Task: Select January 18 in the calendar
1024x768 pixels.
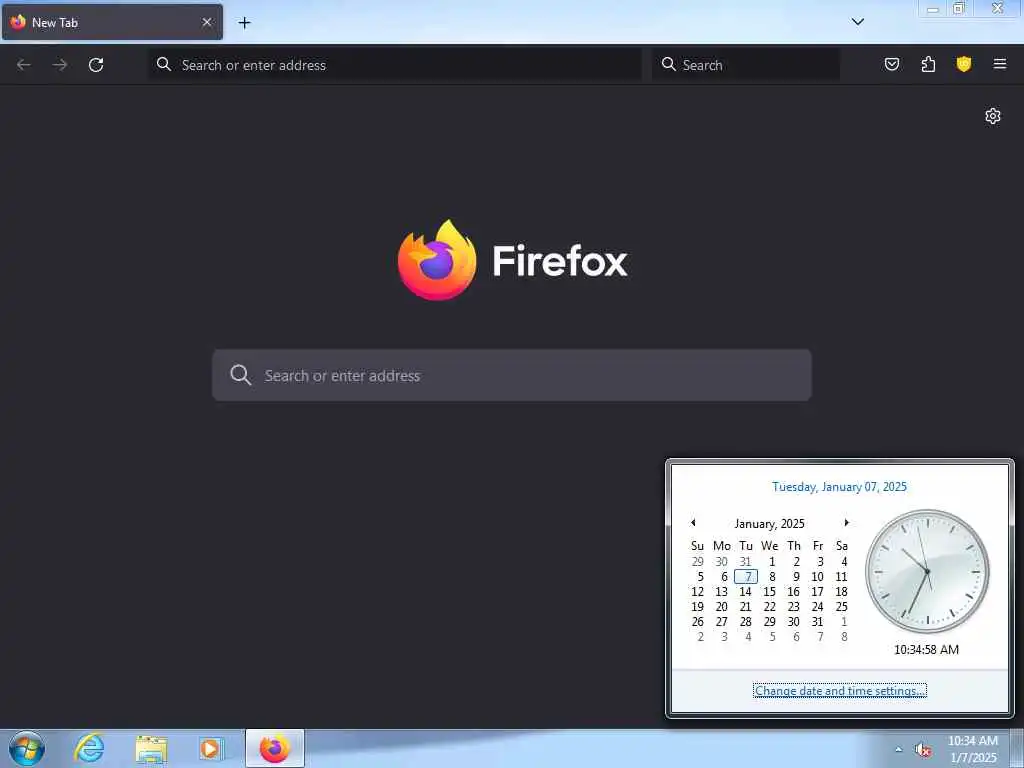Action: pos(841,592)
